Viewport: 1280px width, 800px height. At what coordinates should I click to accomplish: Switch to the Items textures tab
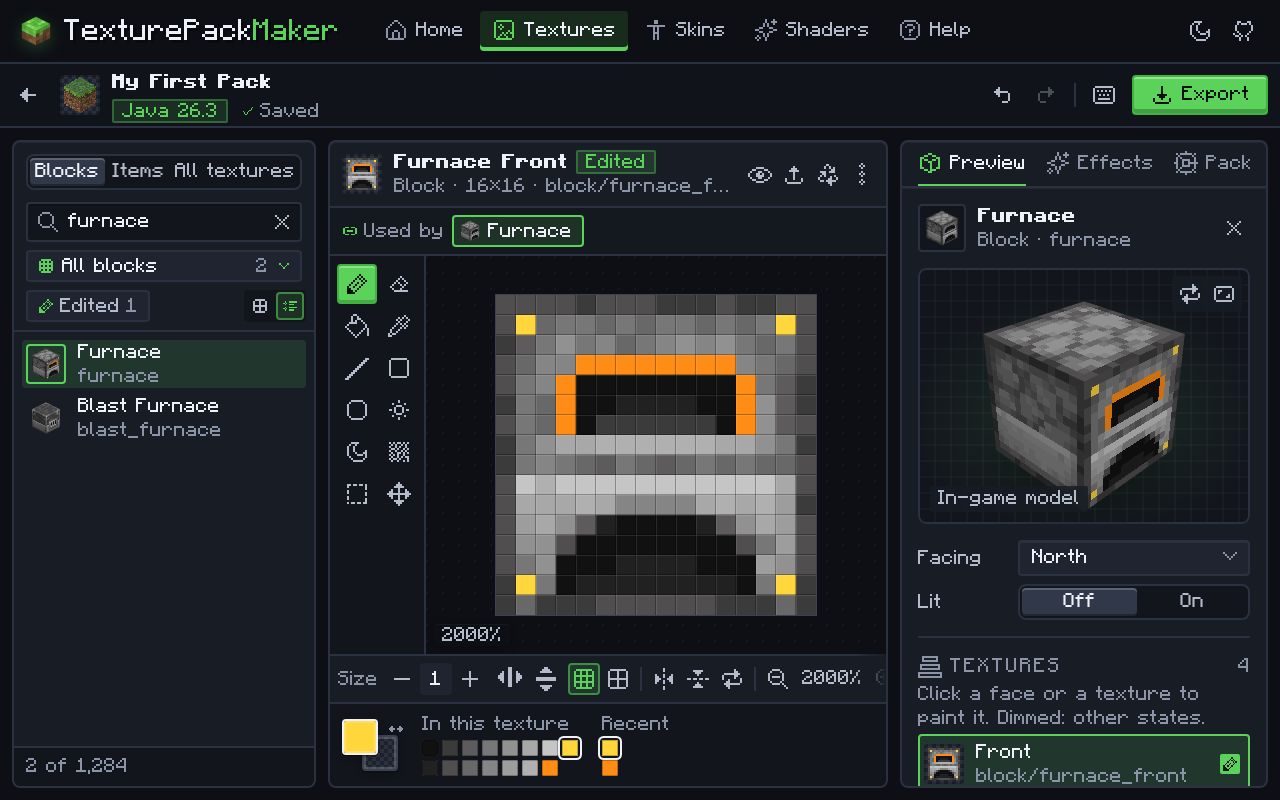137,171
